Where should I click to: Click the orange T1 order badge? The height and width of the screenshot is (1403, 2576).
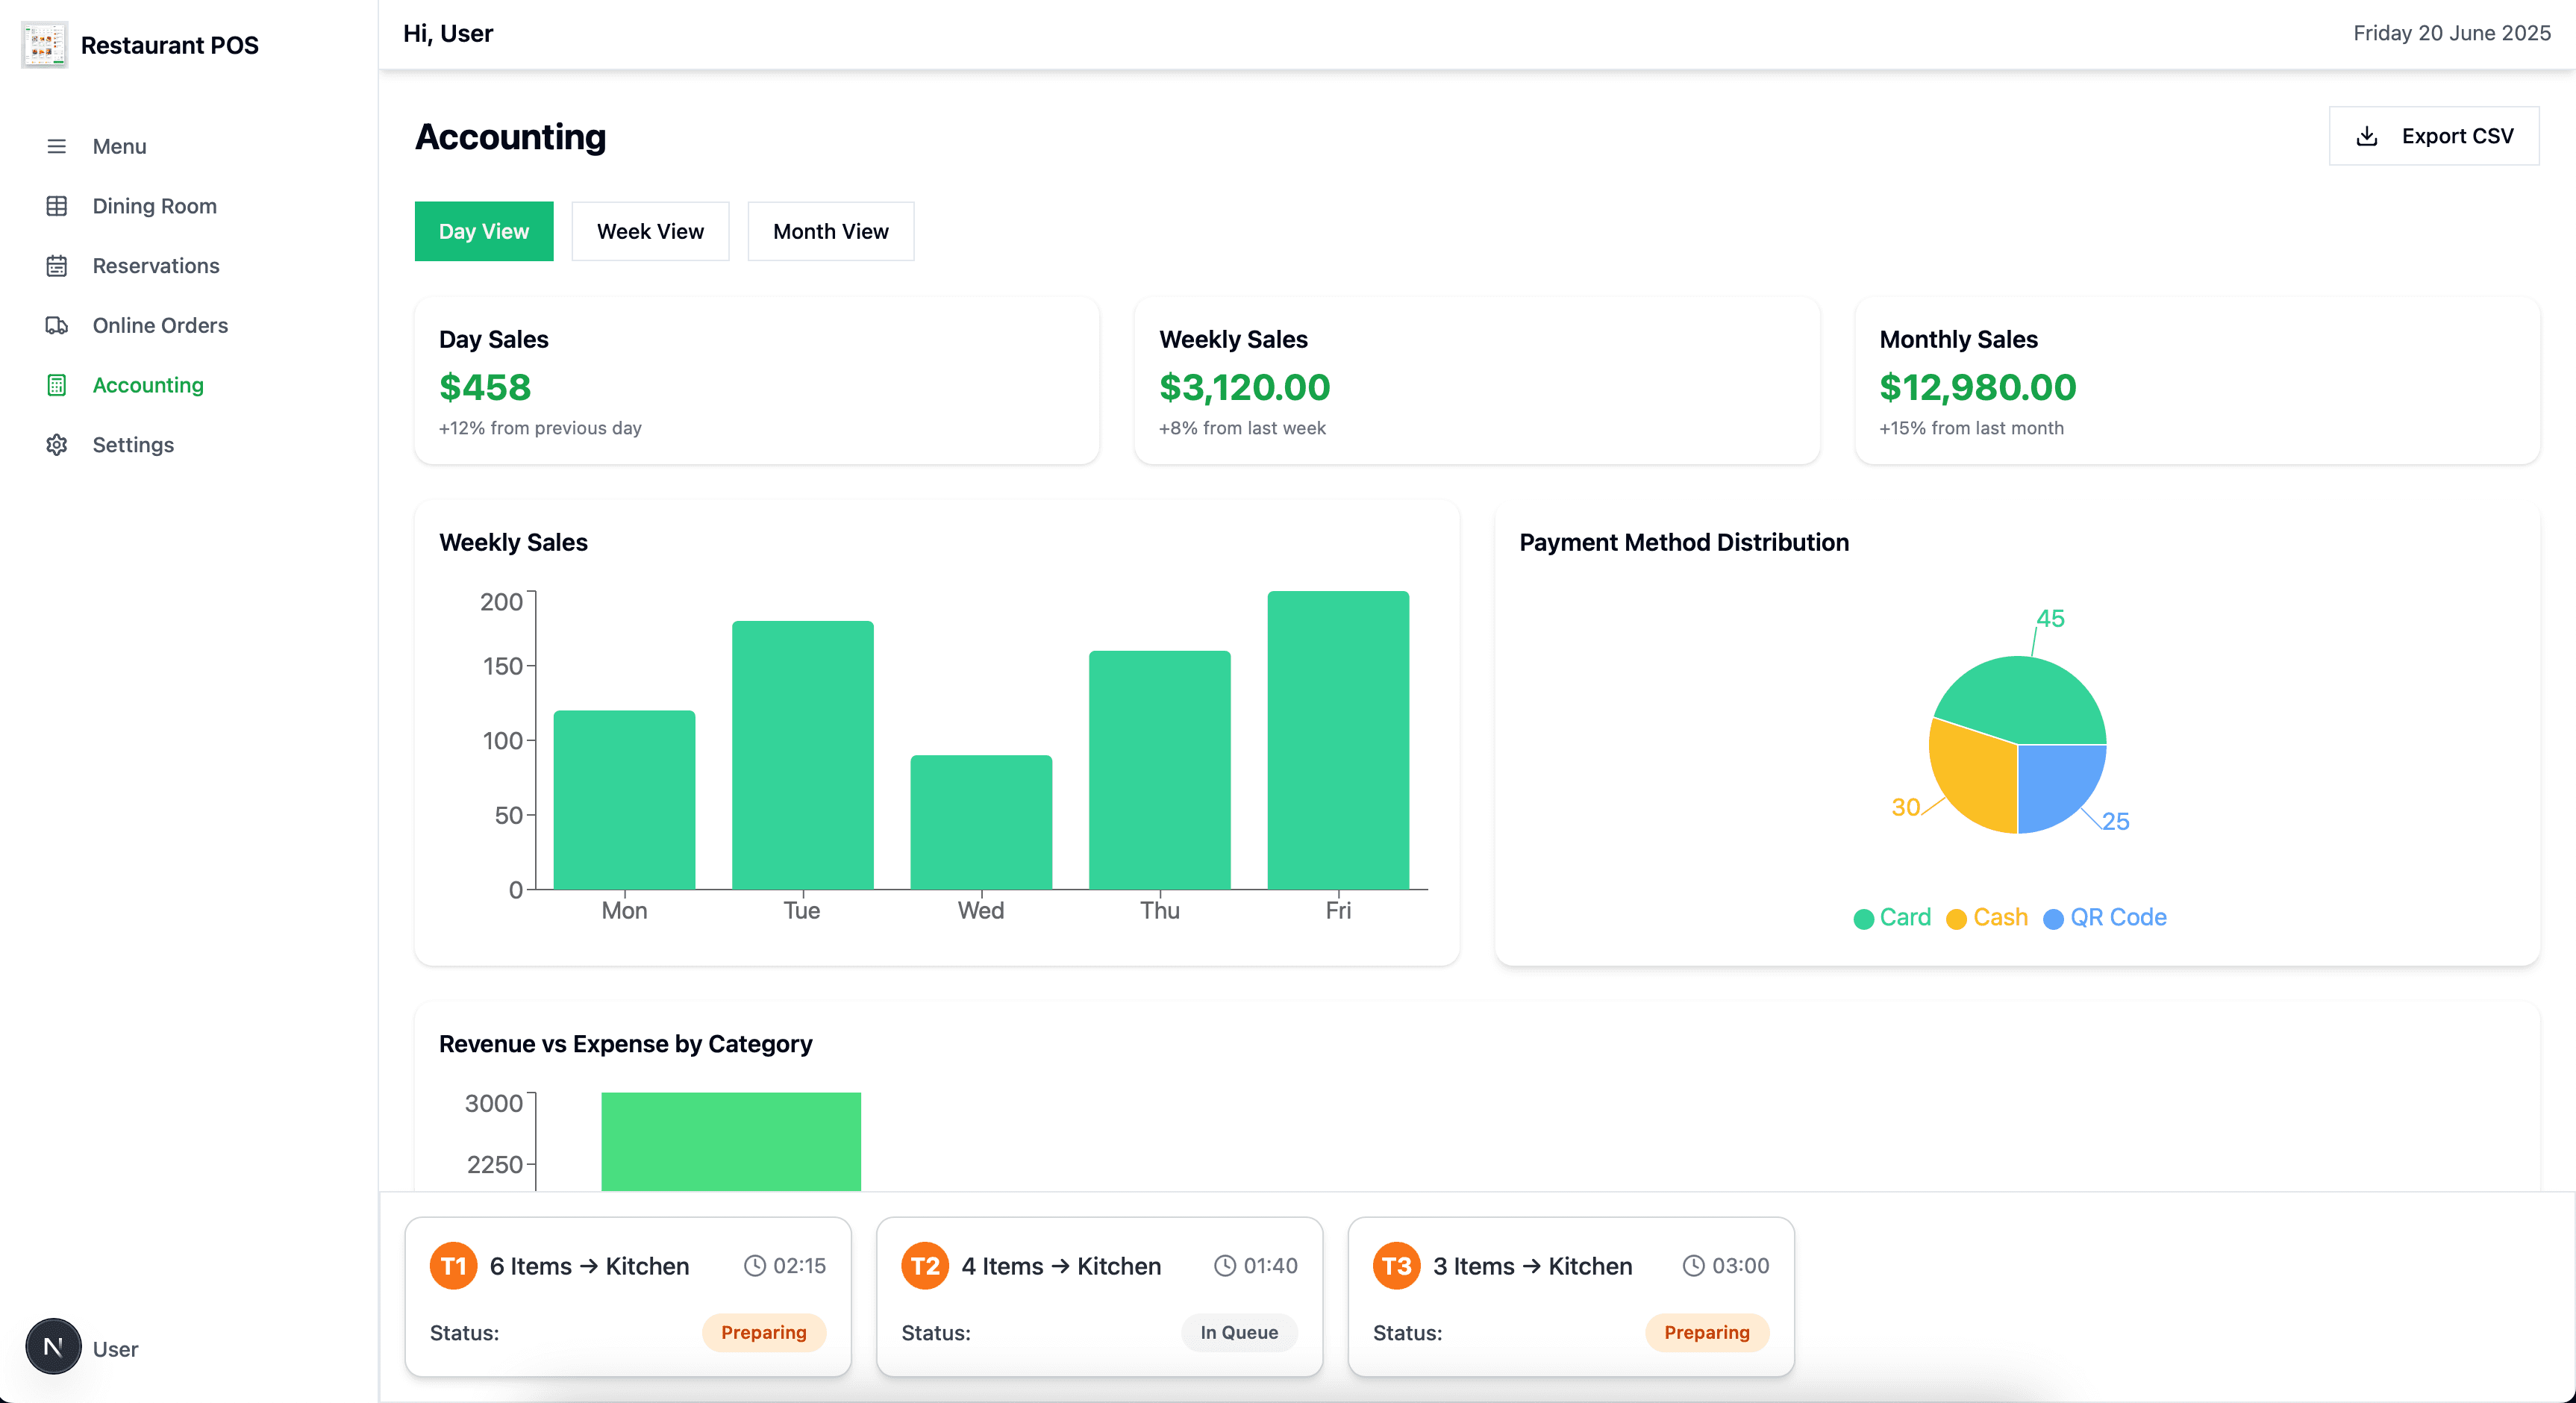[x=453, y=1266]
